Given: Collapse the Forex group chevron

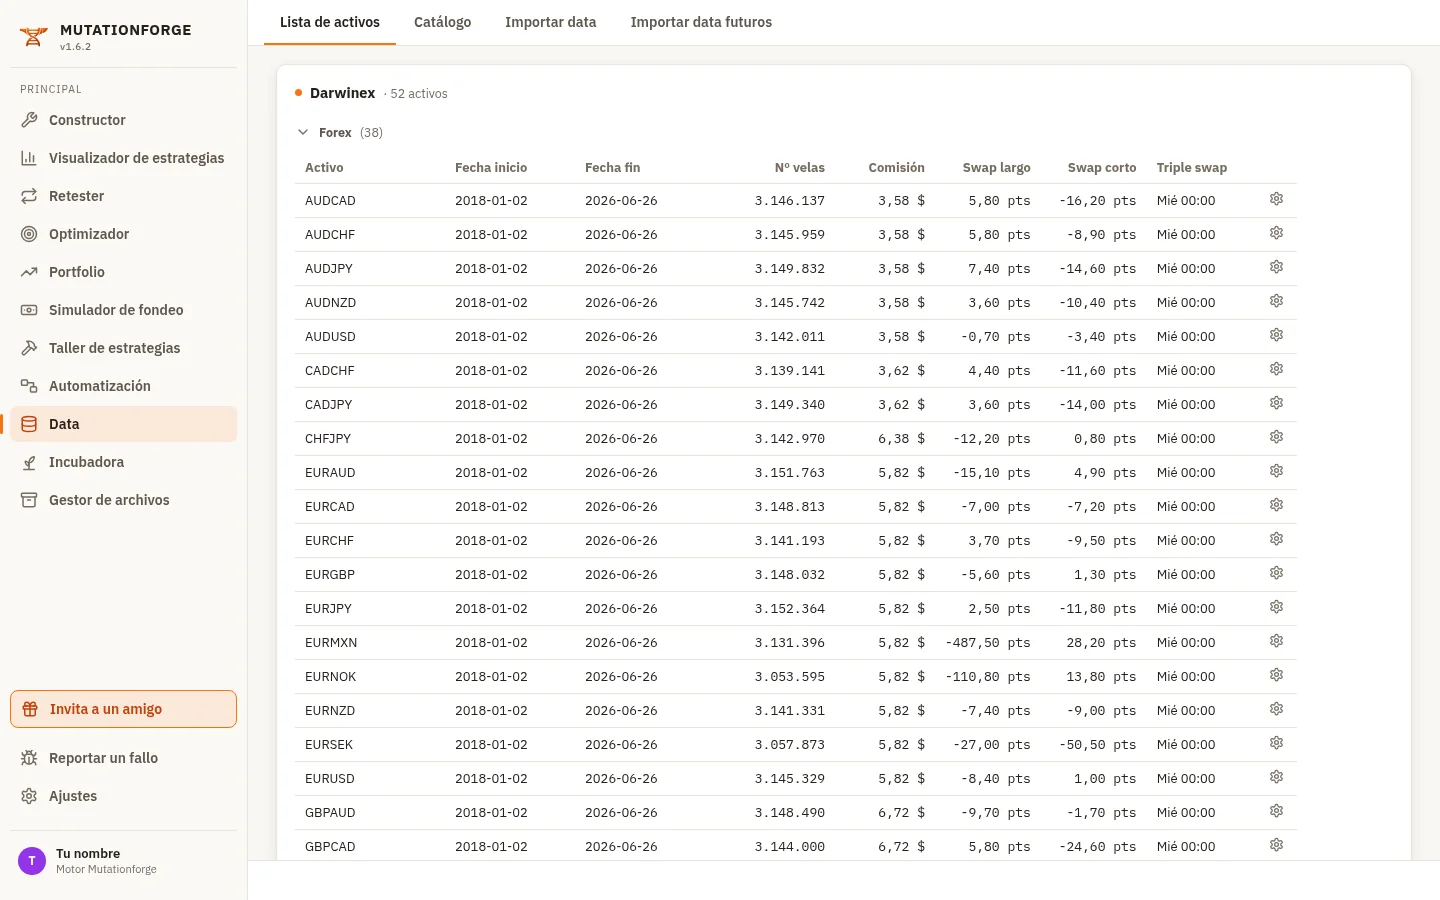Looking at the screenshot, I should point(303,132).
